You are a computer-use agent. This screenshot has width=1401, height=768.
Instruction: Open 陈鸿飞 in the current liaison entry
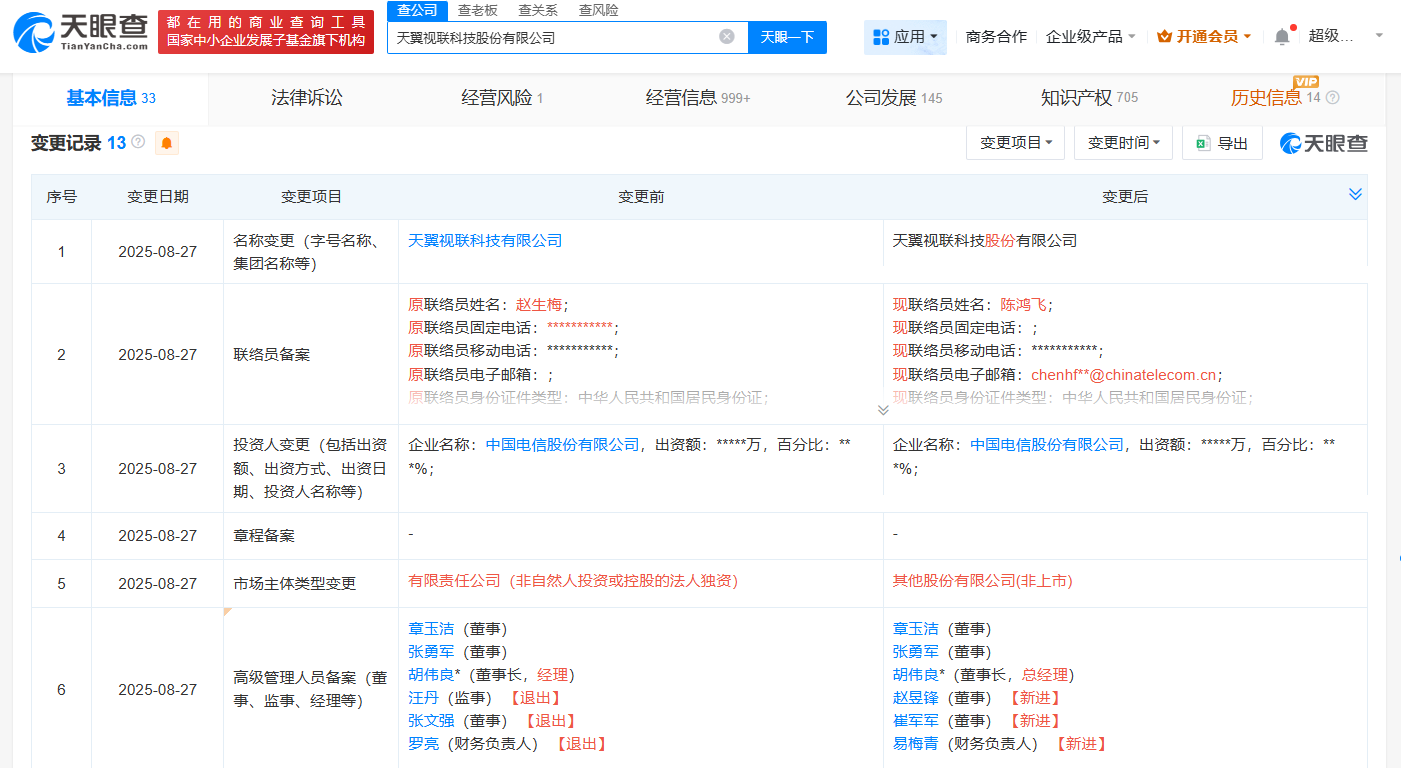(x=1024, y=305)
